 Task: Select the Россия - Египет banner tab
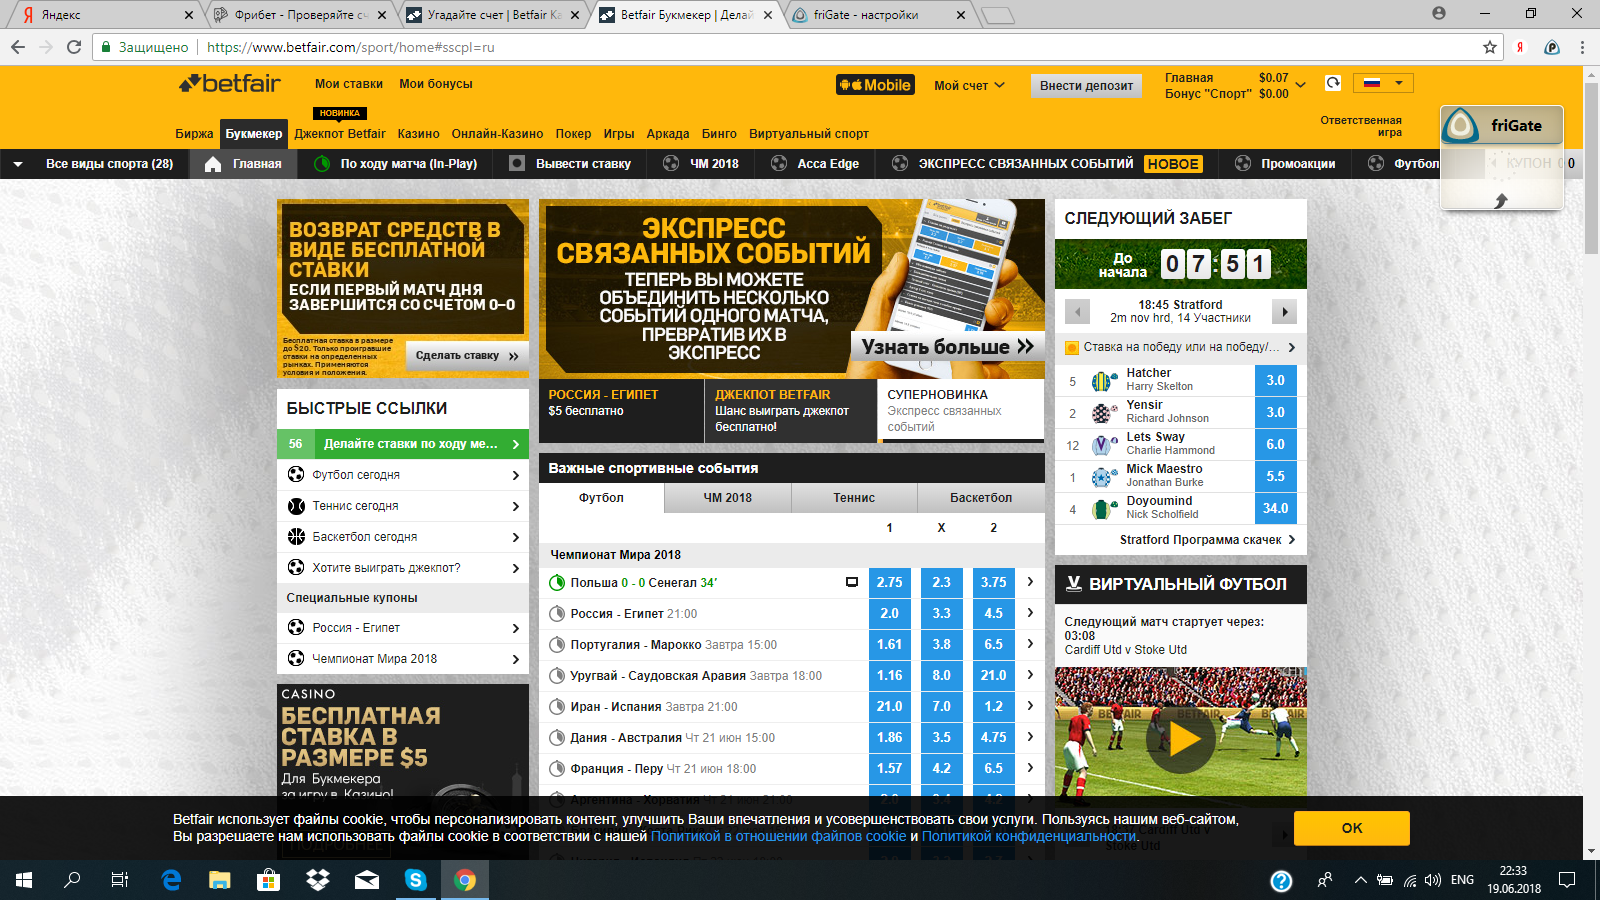coord(621,410)
